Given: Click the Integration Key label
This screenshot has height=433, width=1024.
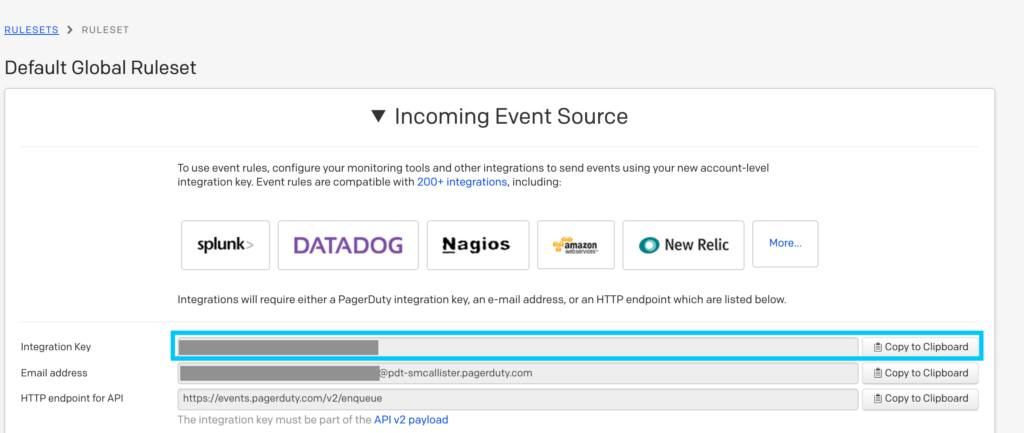Looking at the screenshot, I should (x=54, y=347).
